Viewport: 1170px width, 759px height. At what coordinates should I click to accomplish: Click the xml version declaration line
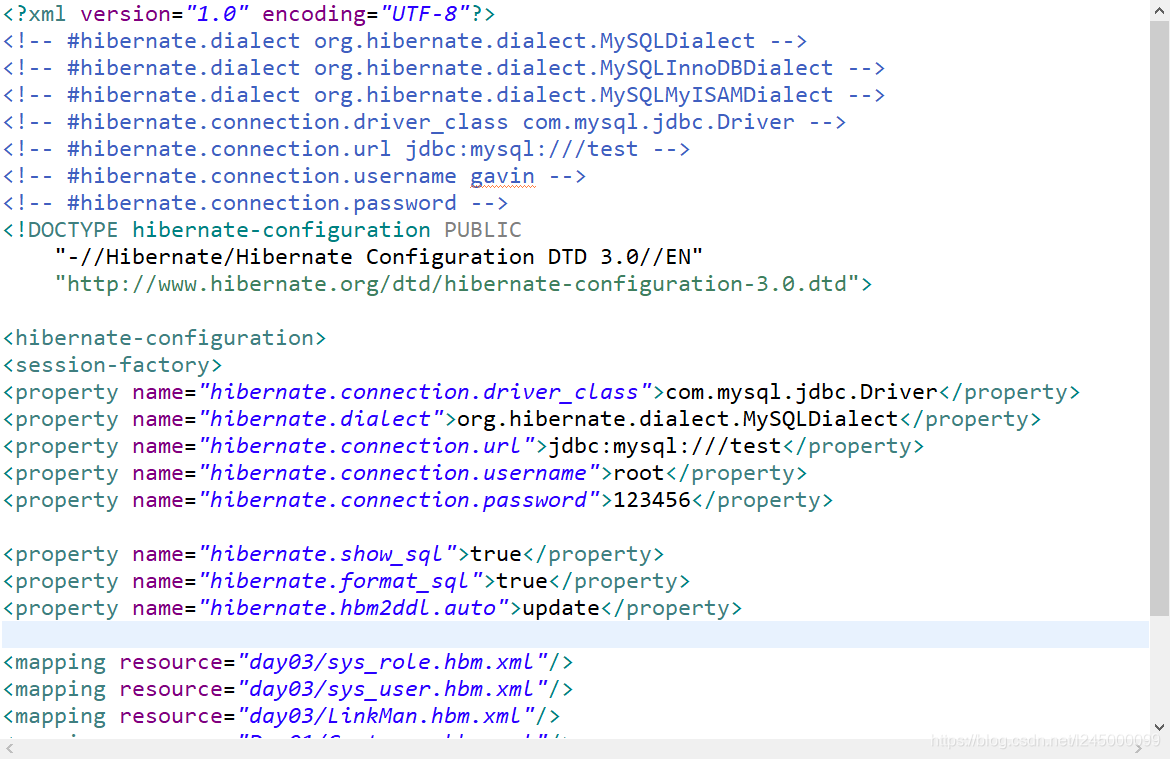pos(249,14)
